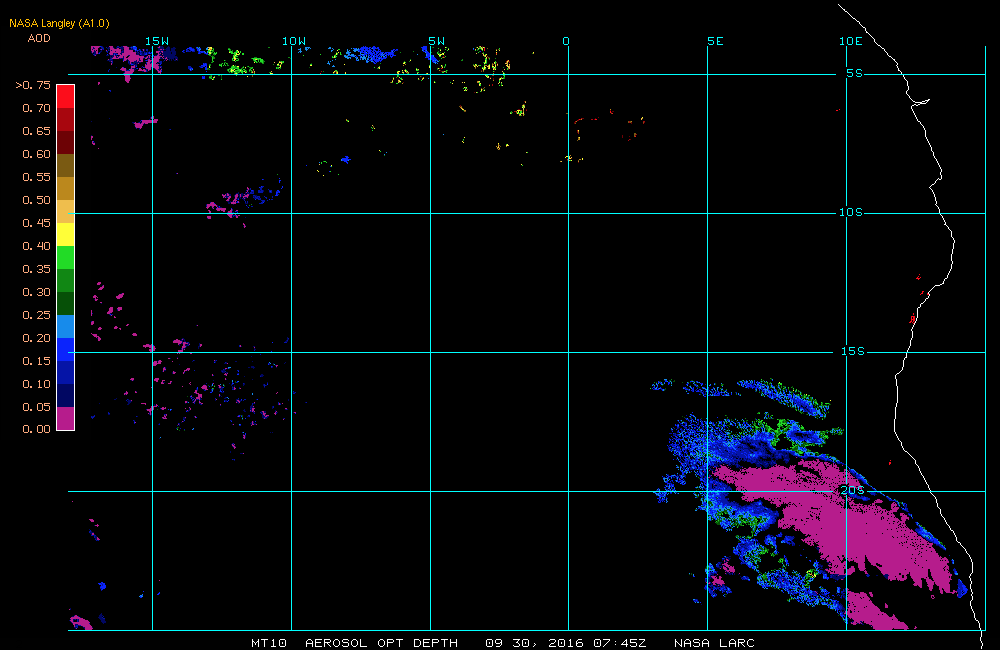1000x650 pixels.
Task: Click the '0' longitude label
Action: [566, 41]
